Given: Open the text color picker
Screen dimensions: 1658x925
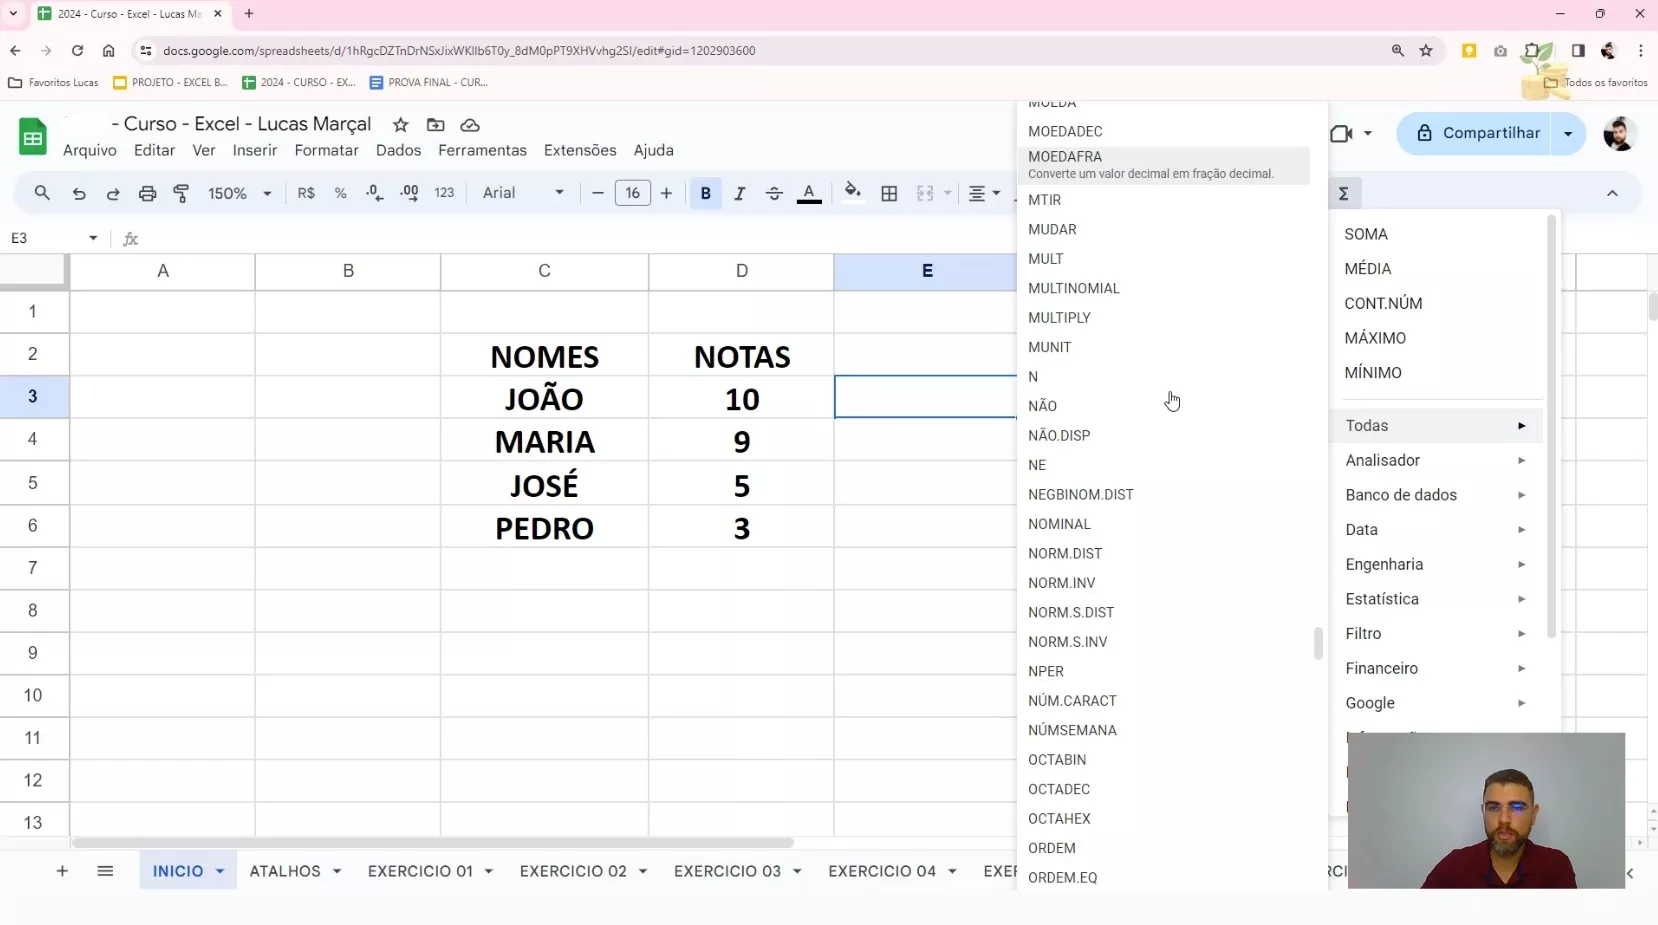Looking at the screenshot, I should tap(809, 193).
